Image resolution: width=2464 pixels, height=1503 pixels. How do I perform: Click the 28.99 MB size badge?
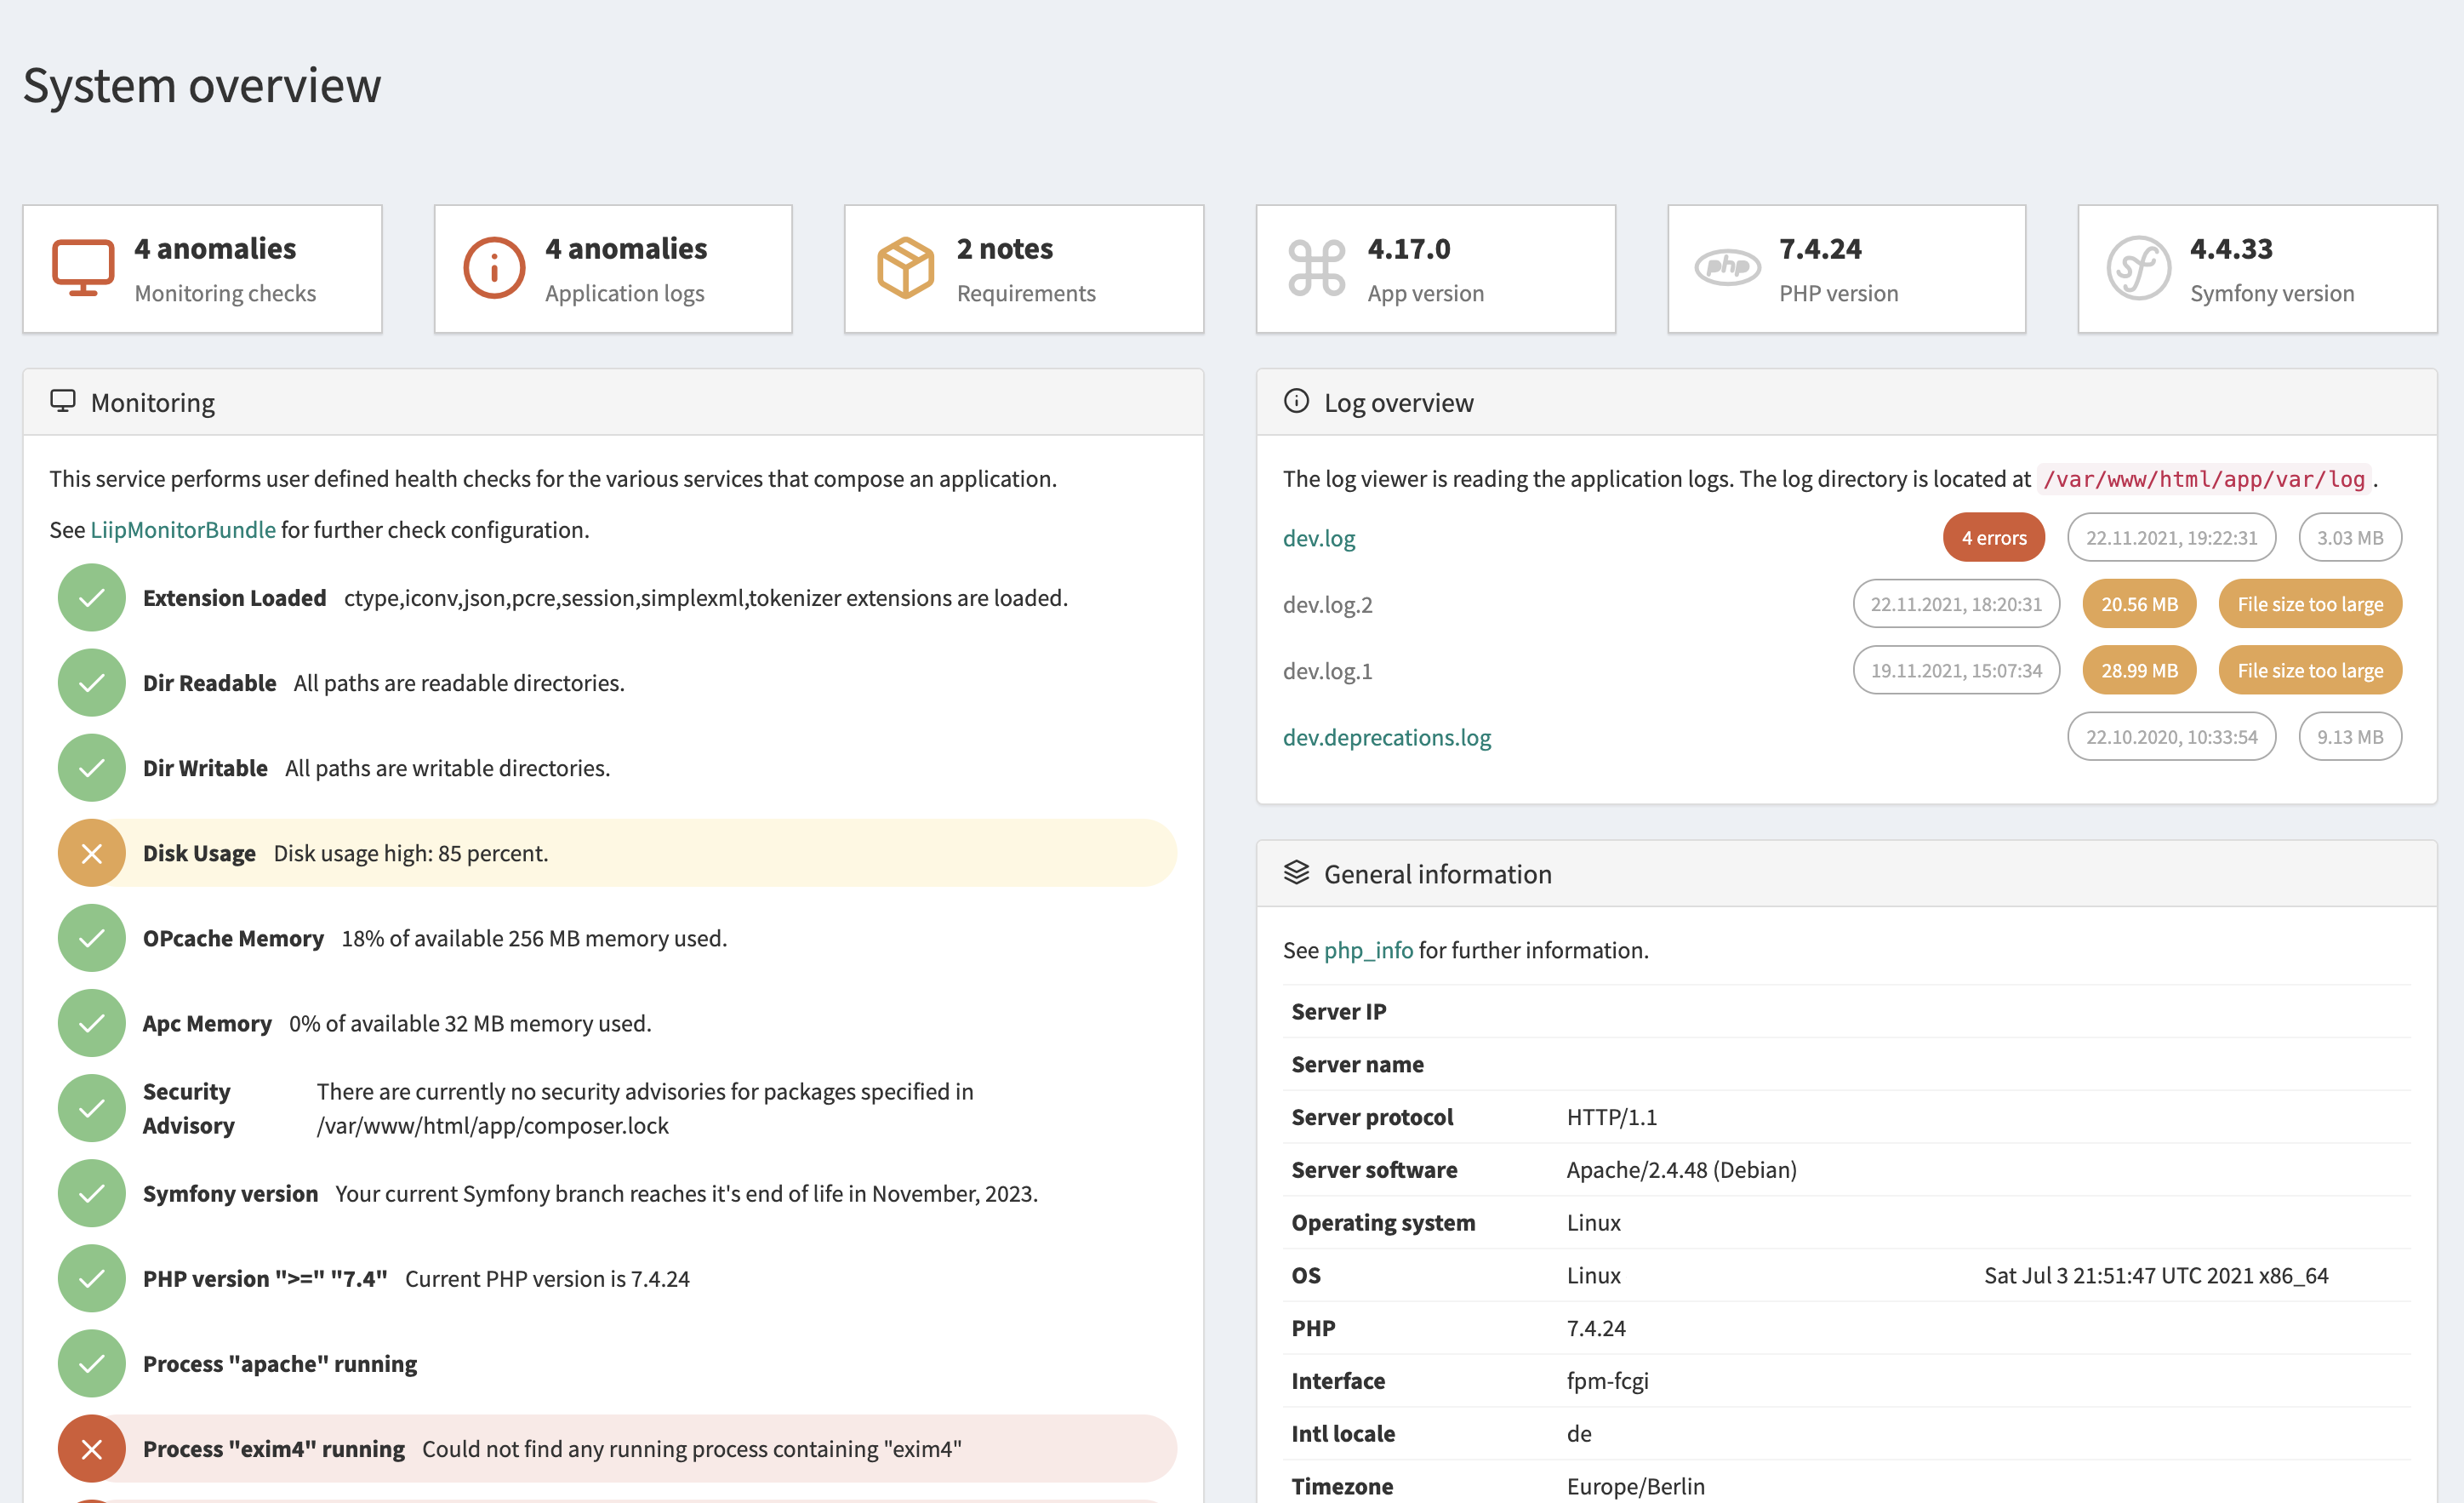tap(2138, 670)
